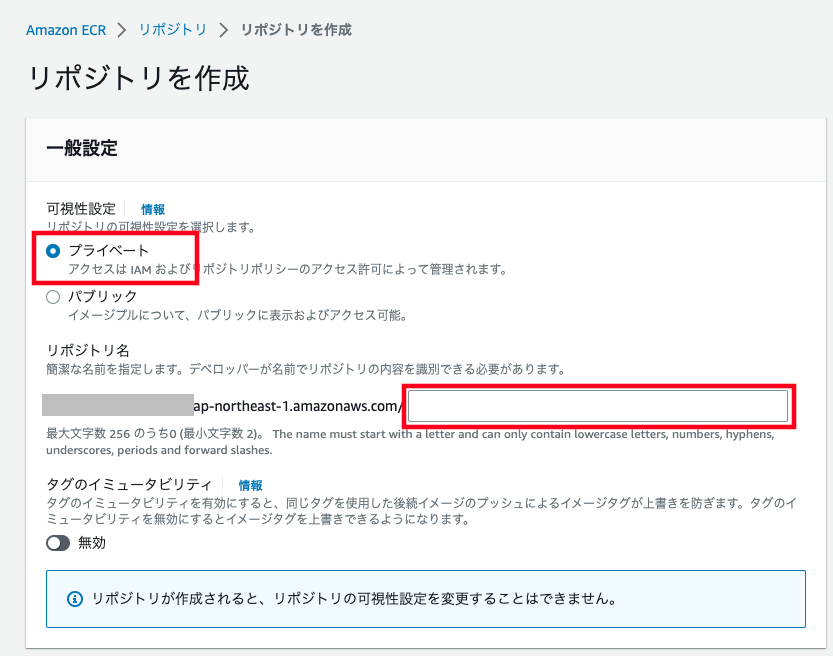833x656 pixels.
Task: Choose public repository visibility setting
Action: 52,297
